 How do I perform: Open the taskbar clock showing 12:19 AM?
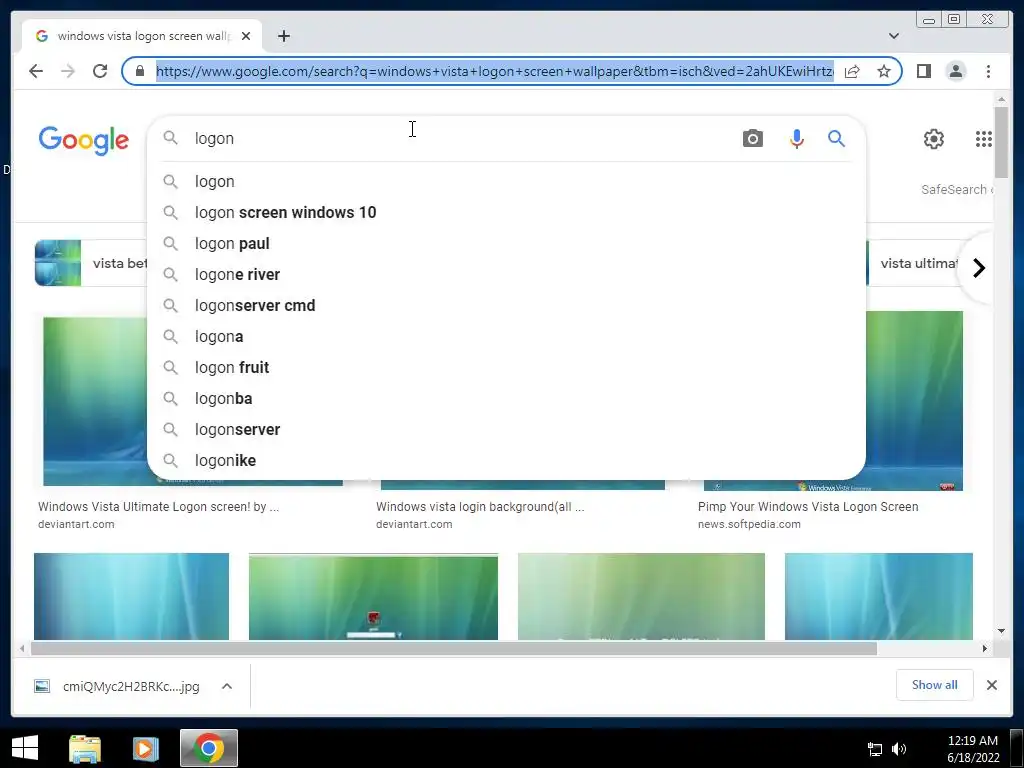click(x=972, y=749)
